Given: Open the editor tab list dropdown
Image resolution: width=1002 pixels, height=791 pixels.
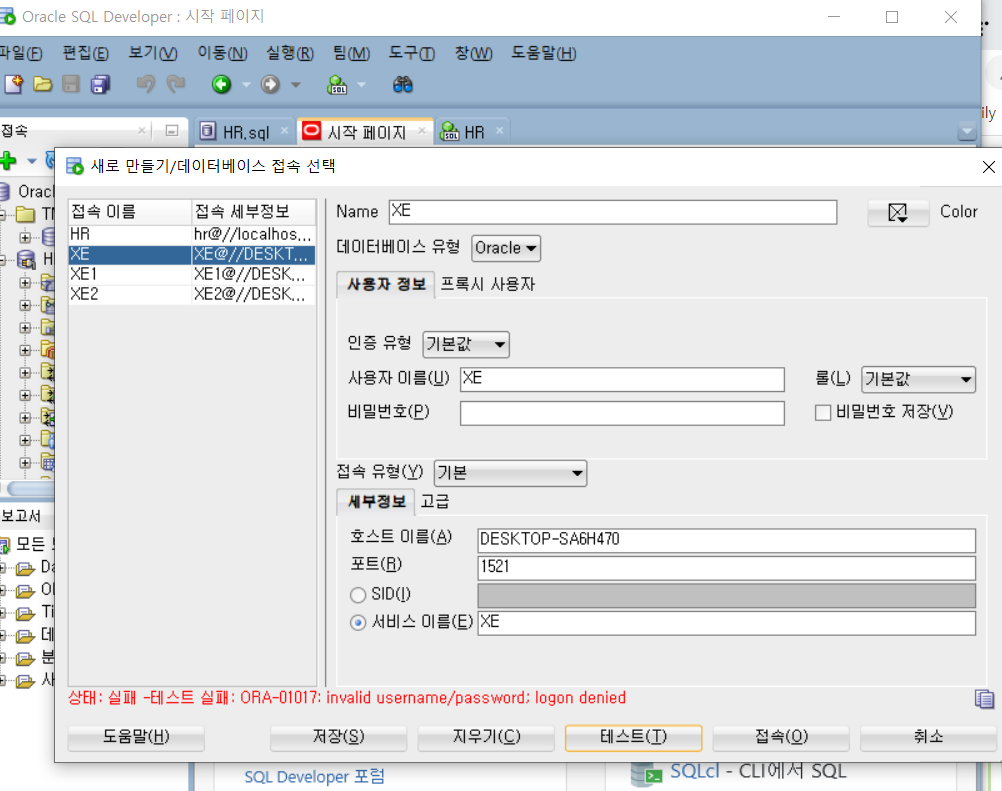Looking at the screenshot, I should click(967, 132).
